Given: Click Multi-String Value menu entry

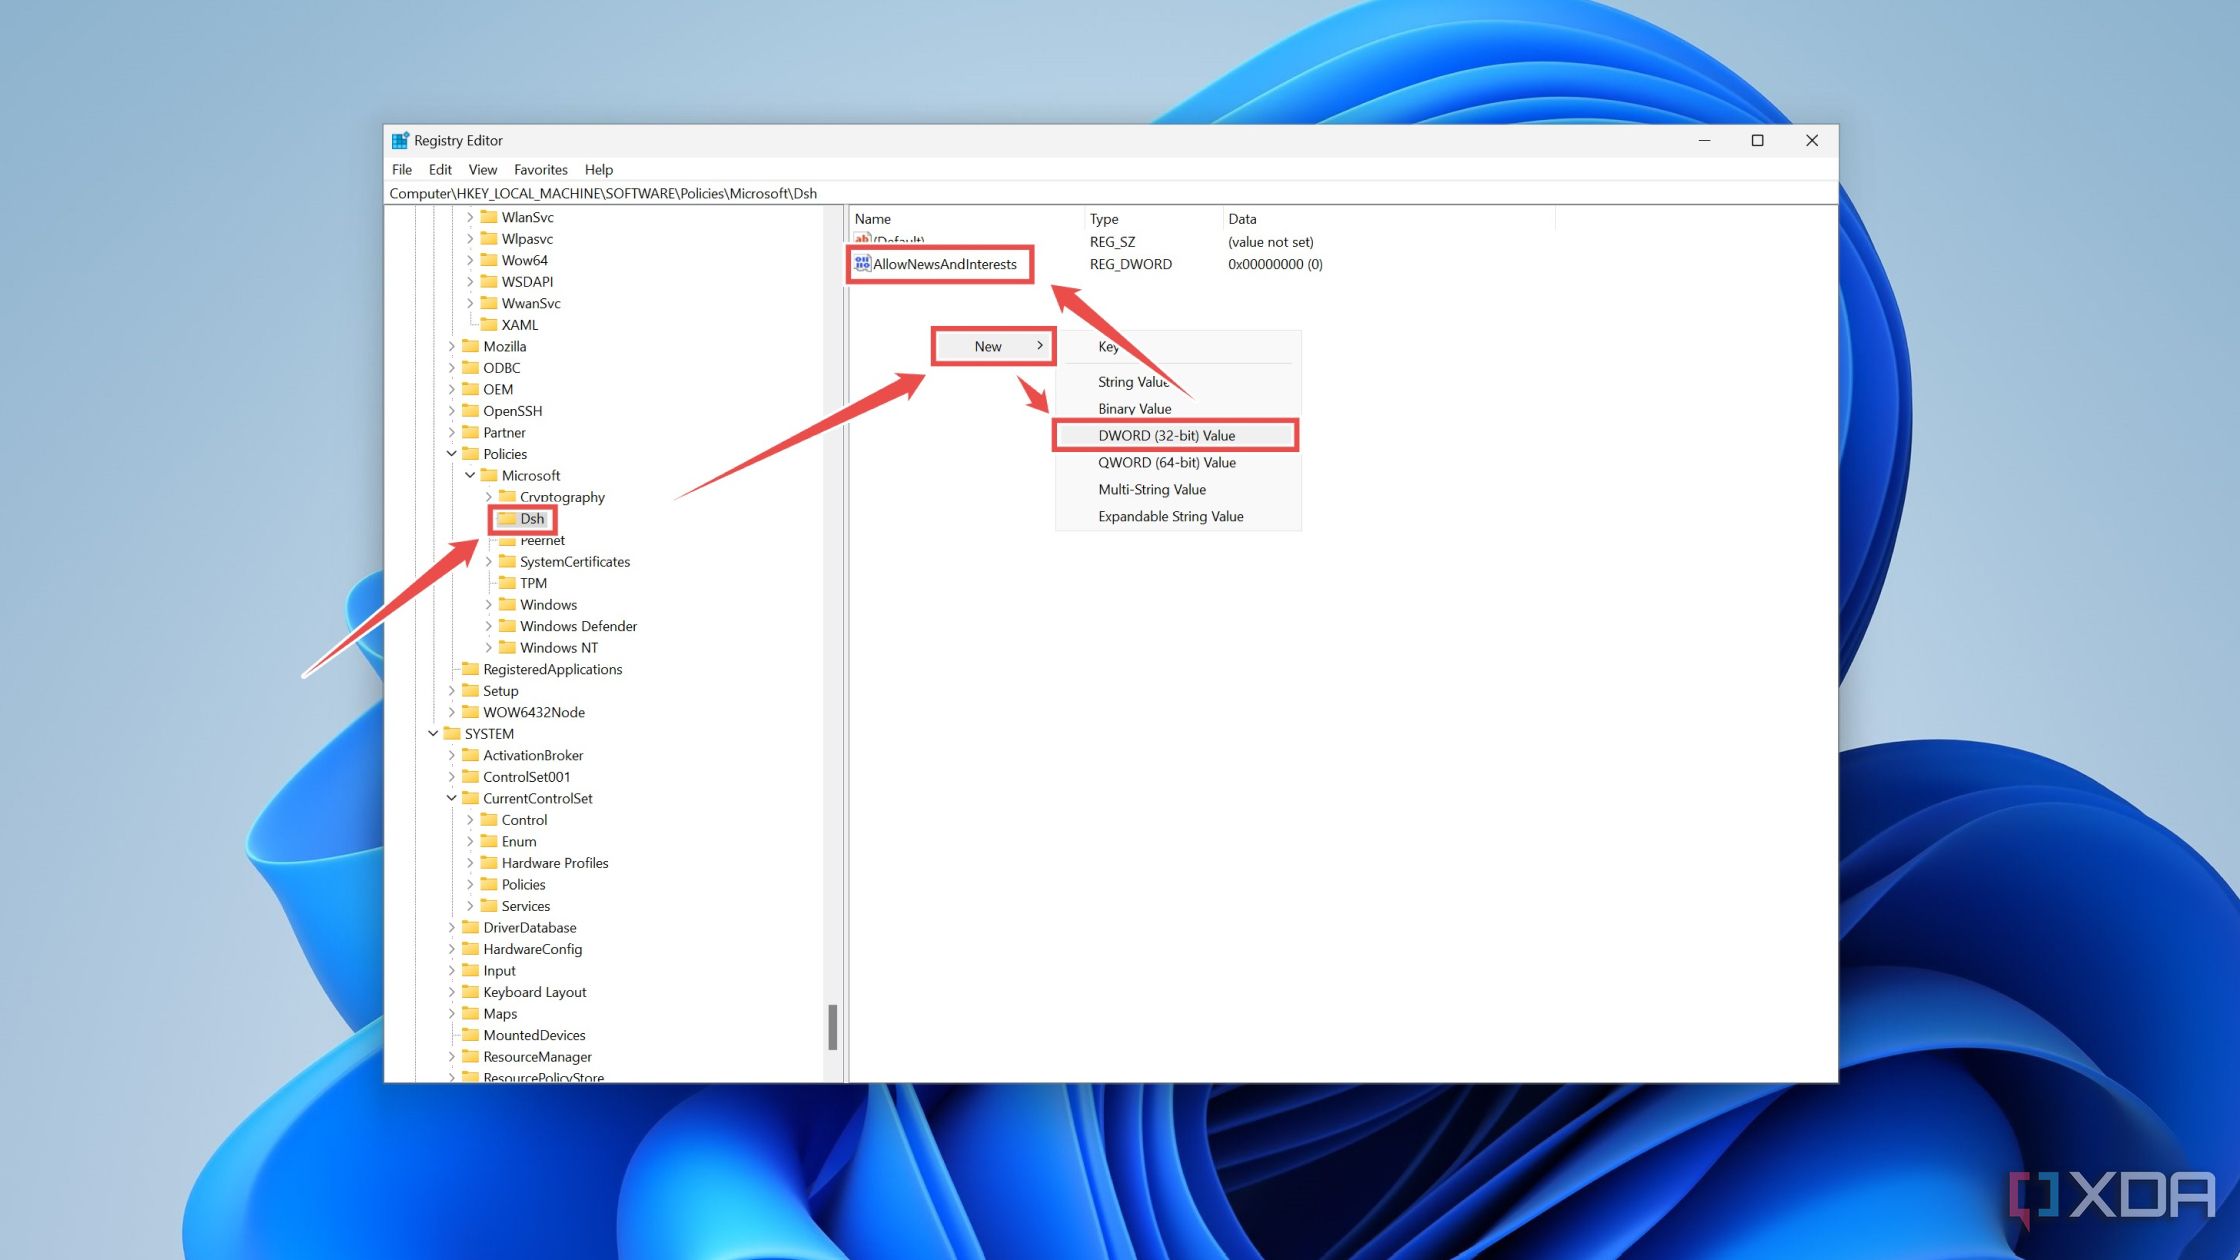Looking at the screenshot, I should tap(1152, 488).
